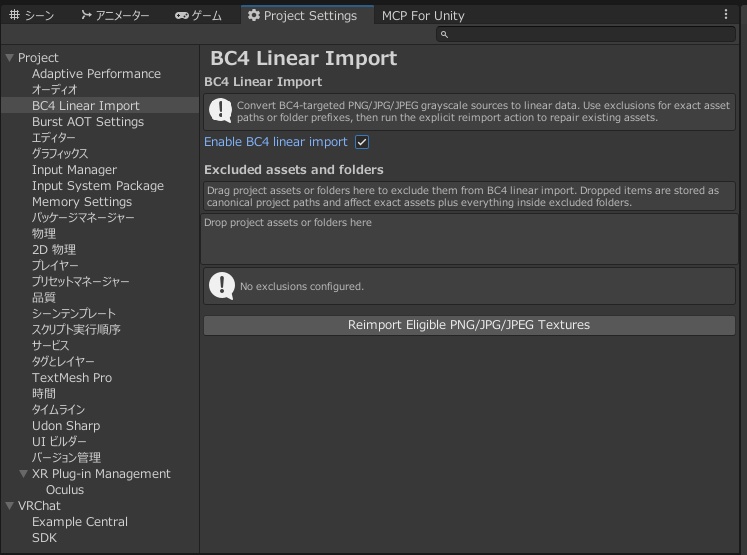Screen dimensions: 747x555
Task: Open Example Central settings
Action: [80, 522]
